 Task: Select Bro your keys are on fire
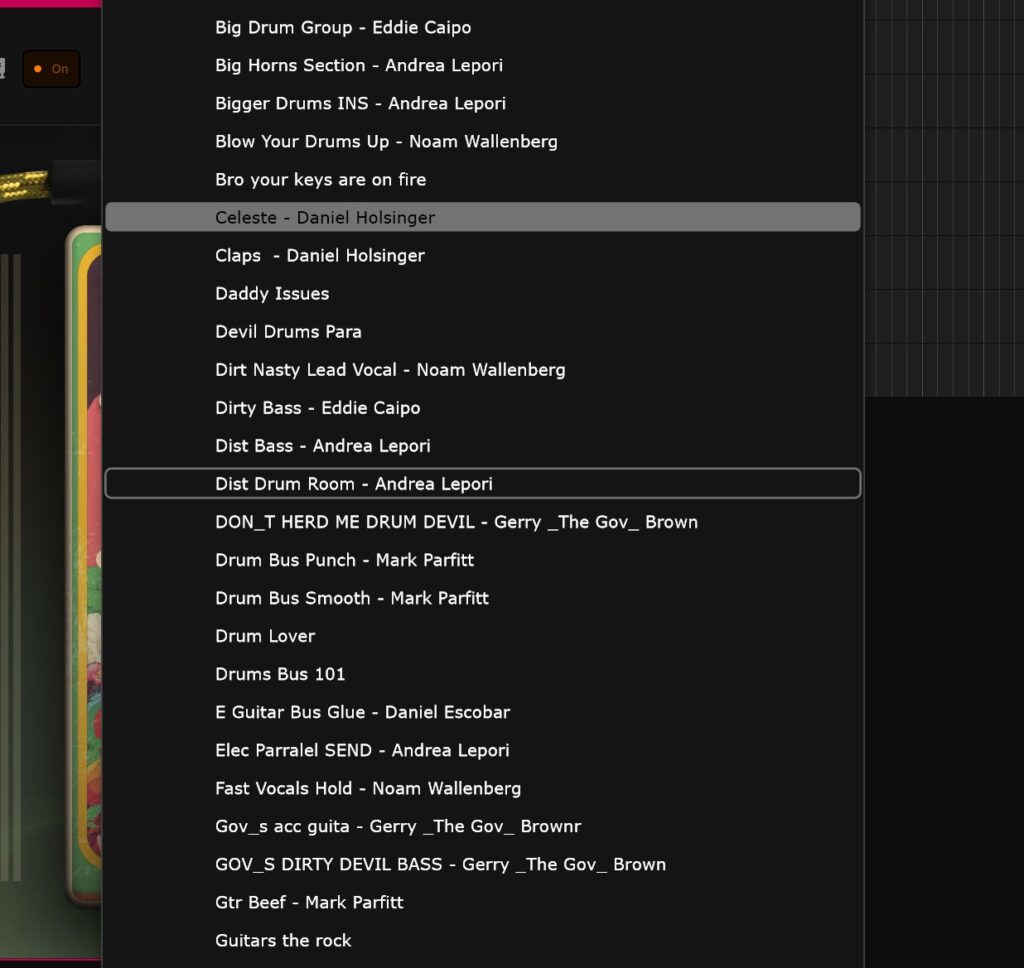tap(320, 180)
